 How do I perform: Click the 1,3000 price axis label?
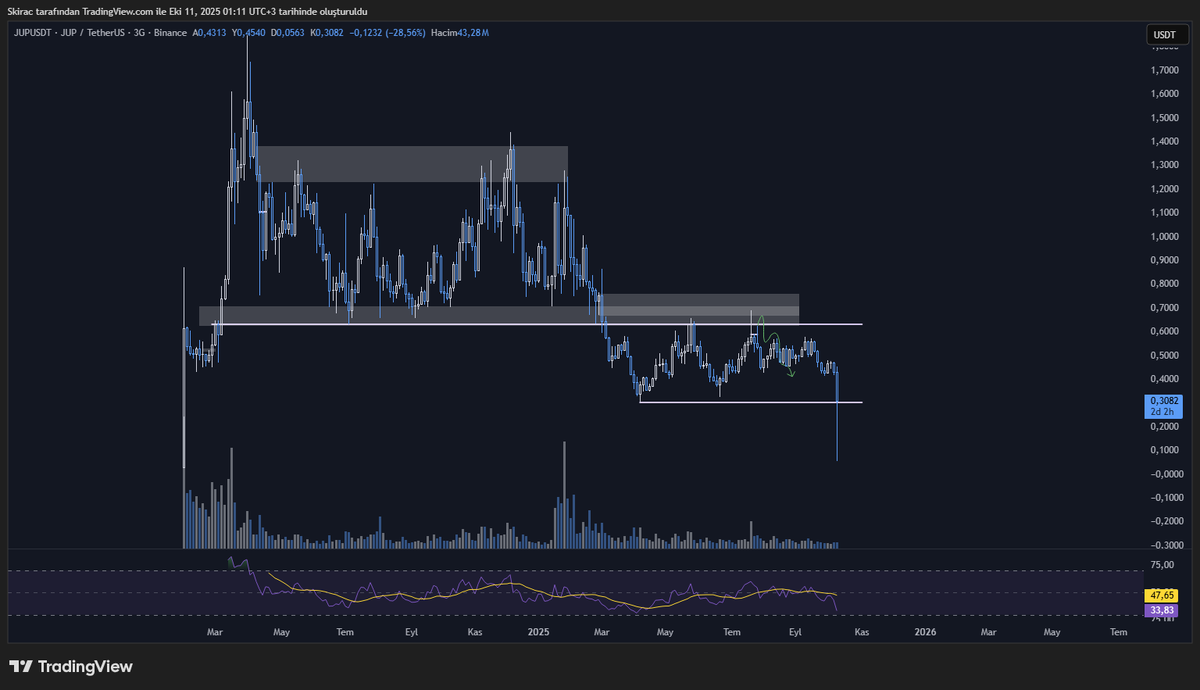coord(1163,165)
